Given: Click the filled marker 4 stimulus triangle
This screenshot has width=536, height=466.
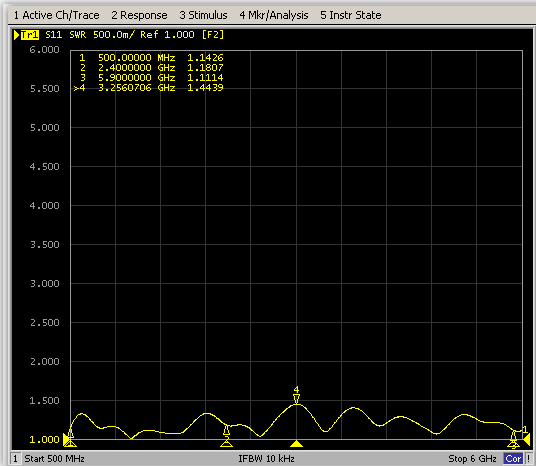Looking at the screenshot, I should (x=296, y=444).
